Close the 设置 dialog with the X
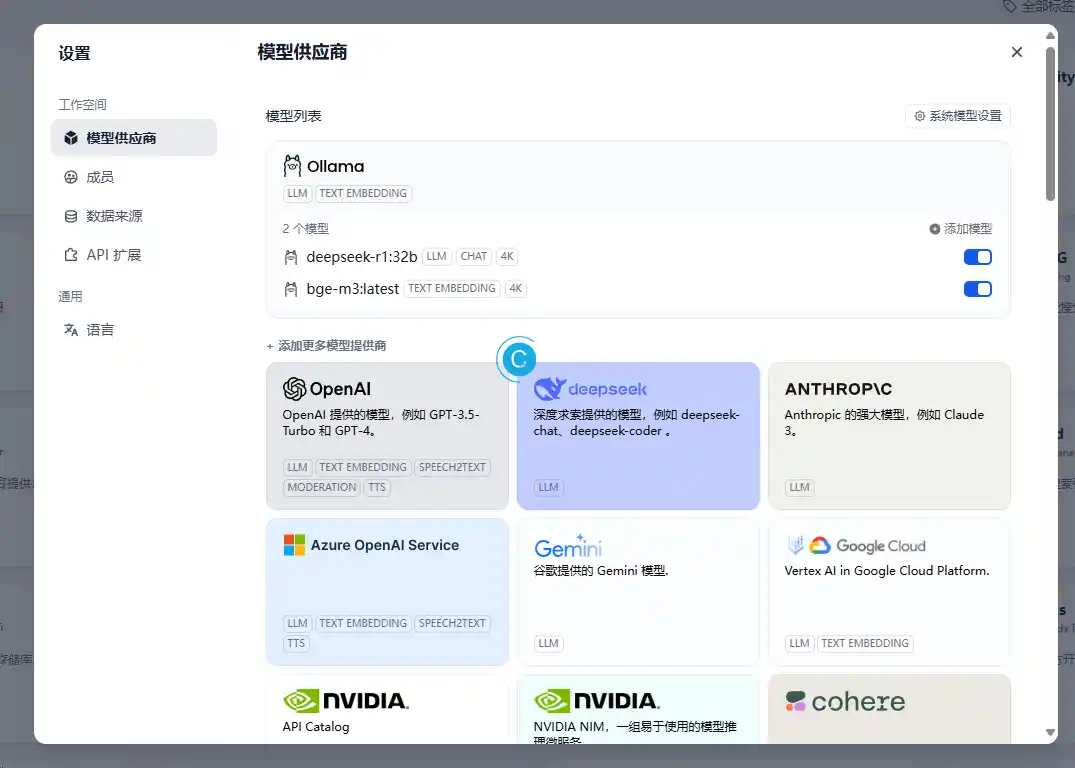Screen dimensions: 1075x768 pyautogui.click(x=1017, y=52)
